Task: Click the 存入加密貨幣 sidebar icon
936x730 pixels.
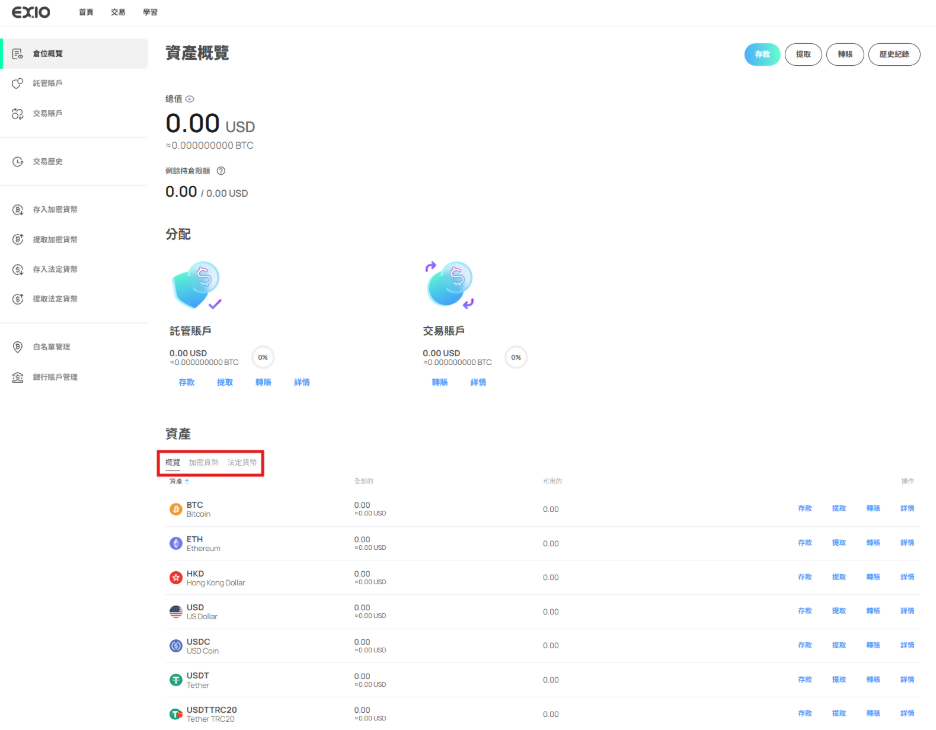Action: pyautogui.click(x=18, y=210)
